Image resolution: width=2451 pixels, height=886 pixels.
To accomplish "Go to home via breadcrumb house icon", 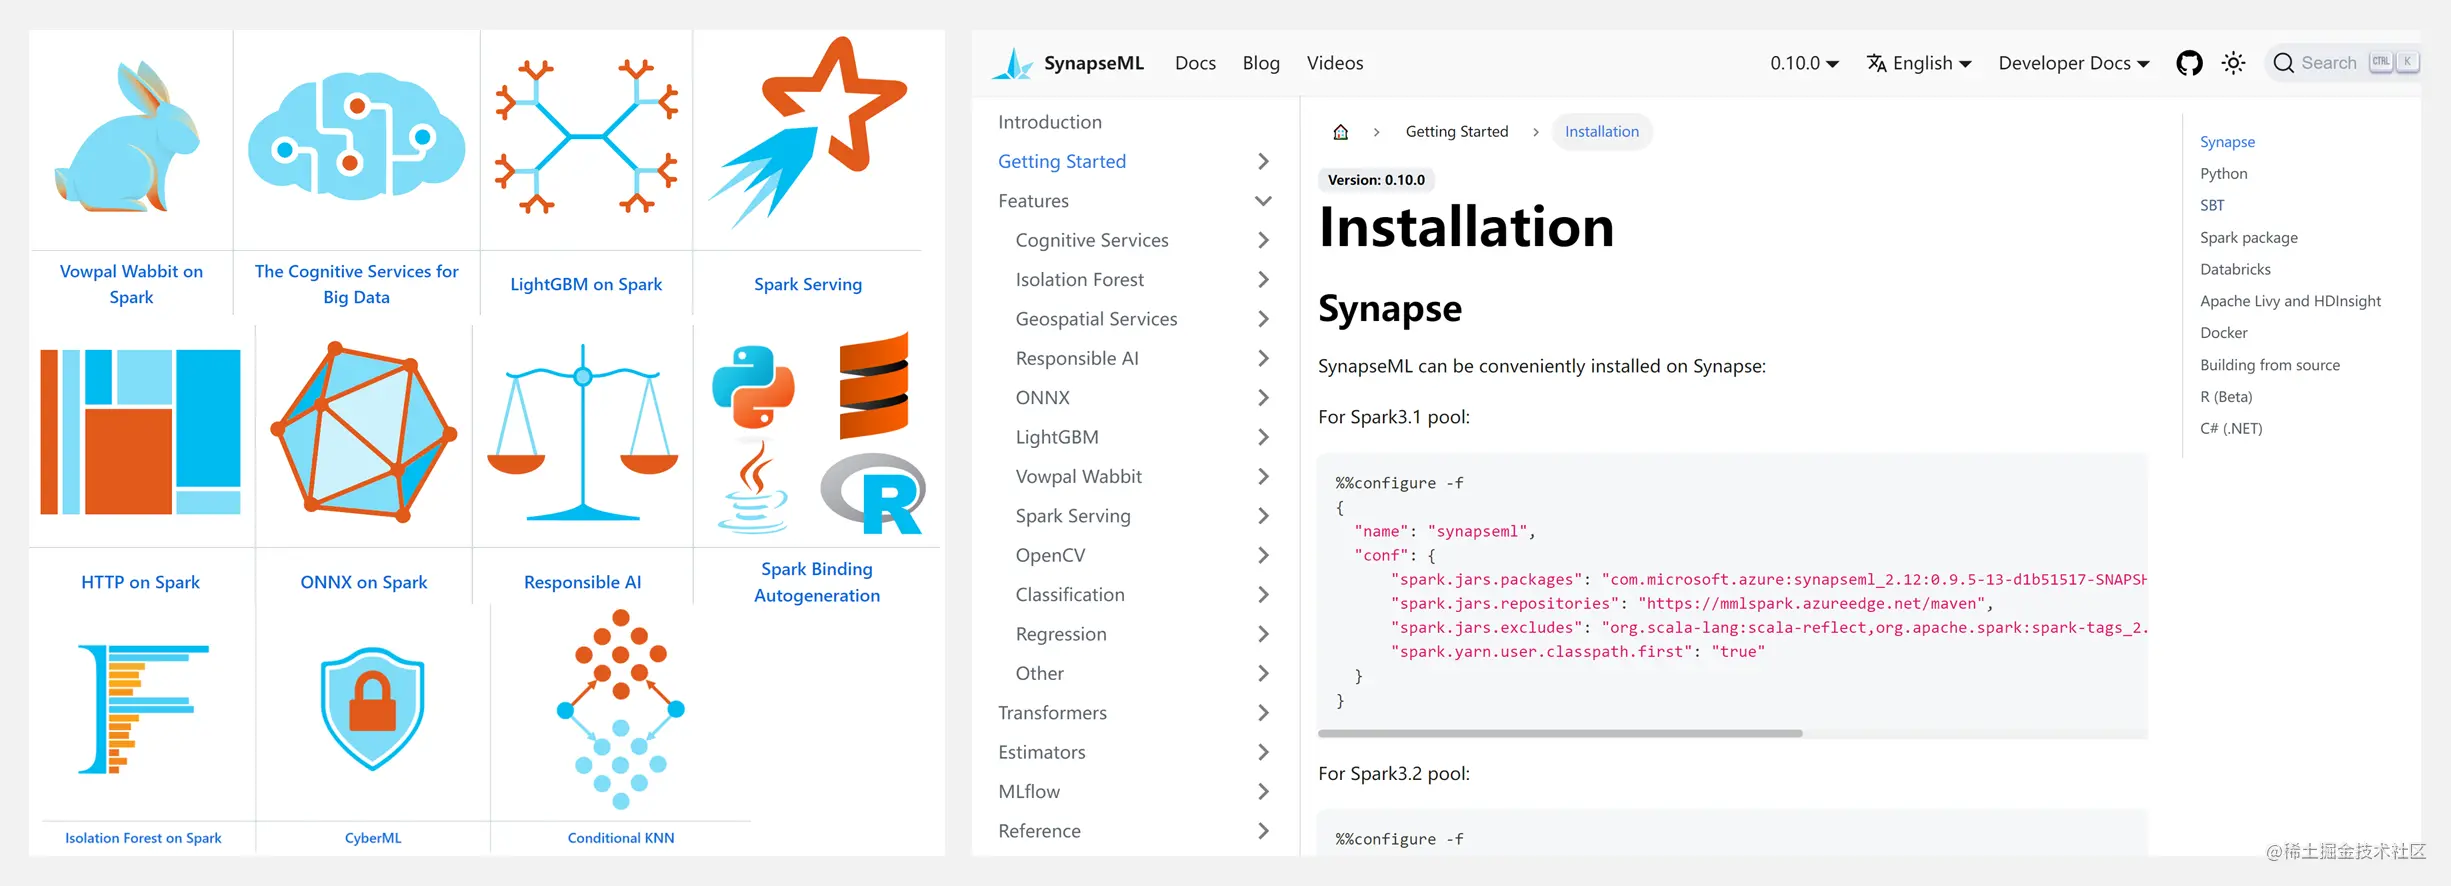I will pos(1341,132).
